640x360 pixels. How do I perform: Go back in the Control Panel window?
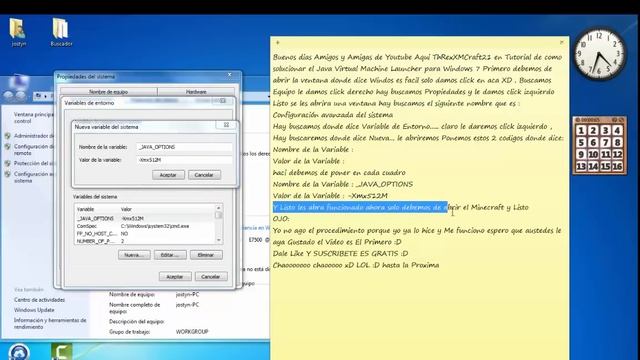pos(8,96)
